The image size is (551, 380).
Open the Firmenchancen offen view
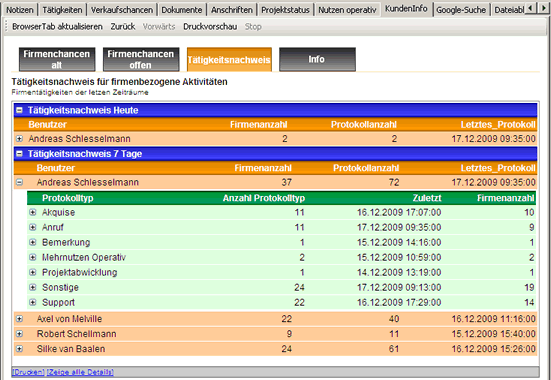point(141,59)
